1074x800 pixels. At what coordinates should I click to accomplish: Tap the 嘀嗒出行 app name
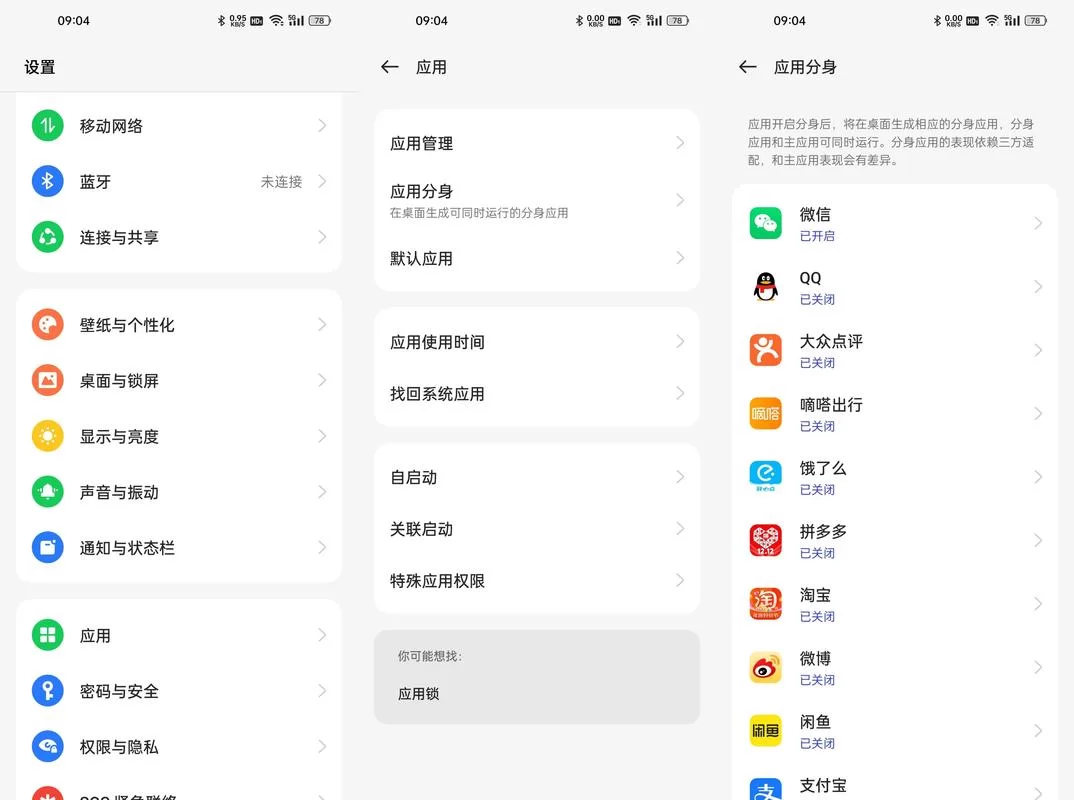coord(832,405)
